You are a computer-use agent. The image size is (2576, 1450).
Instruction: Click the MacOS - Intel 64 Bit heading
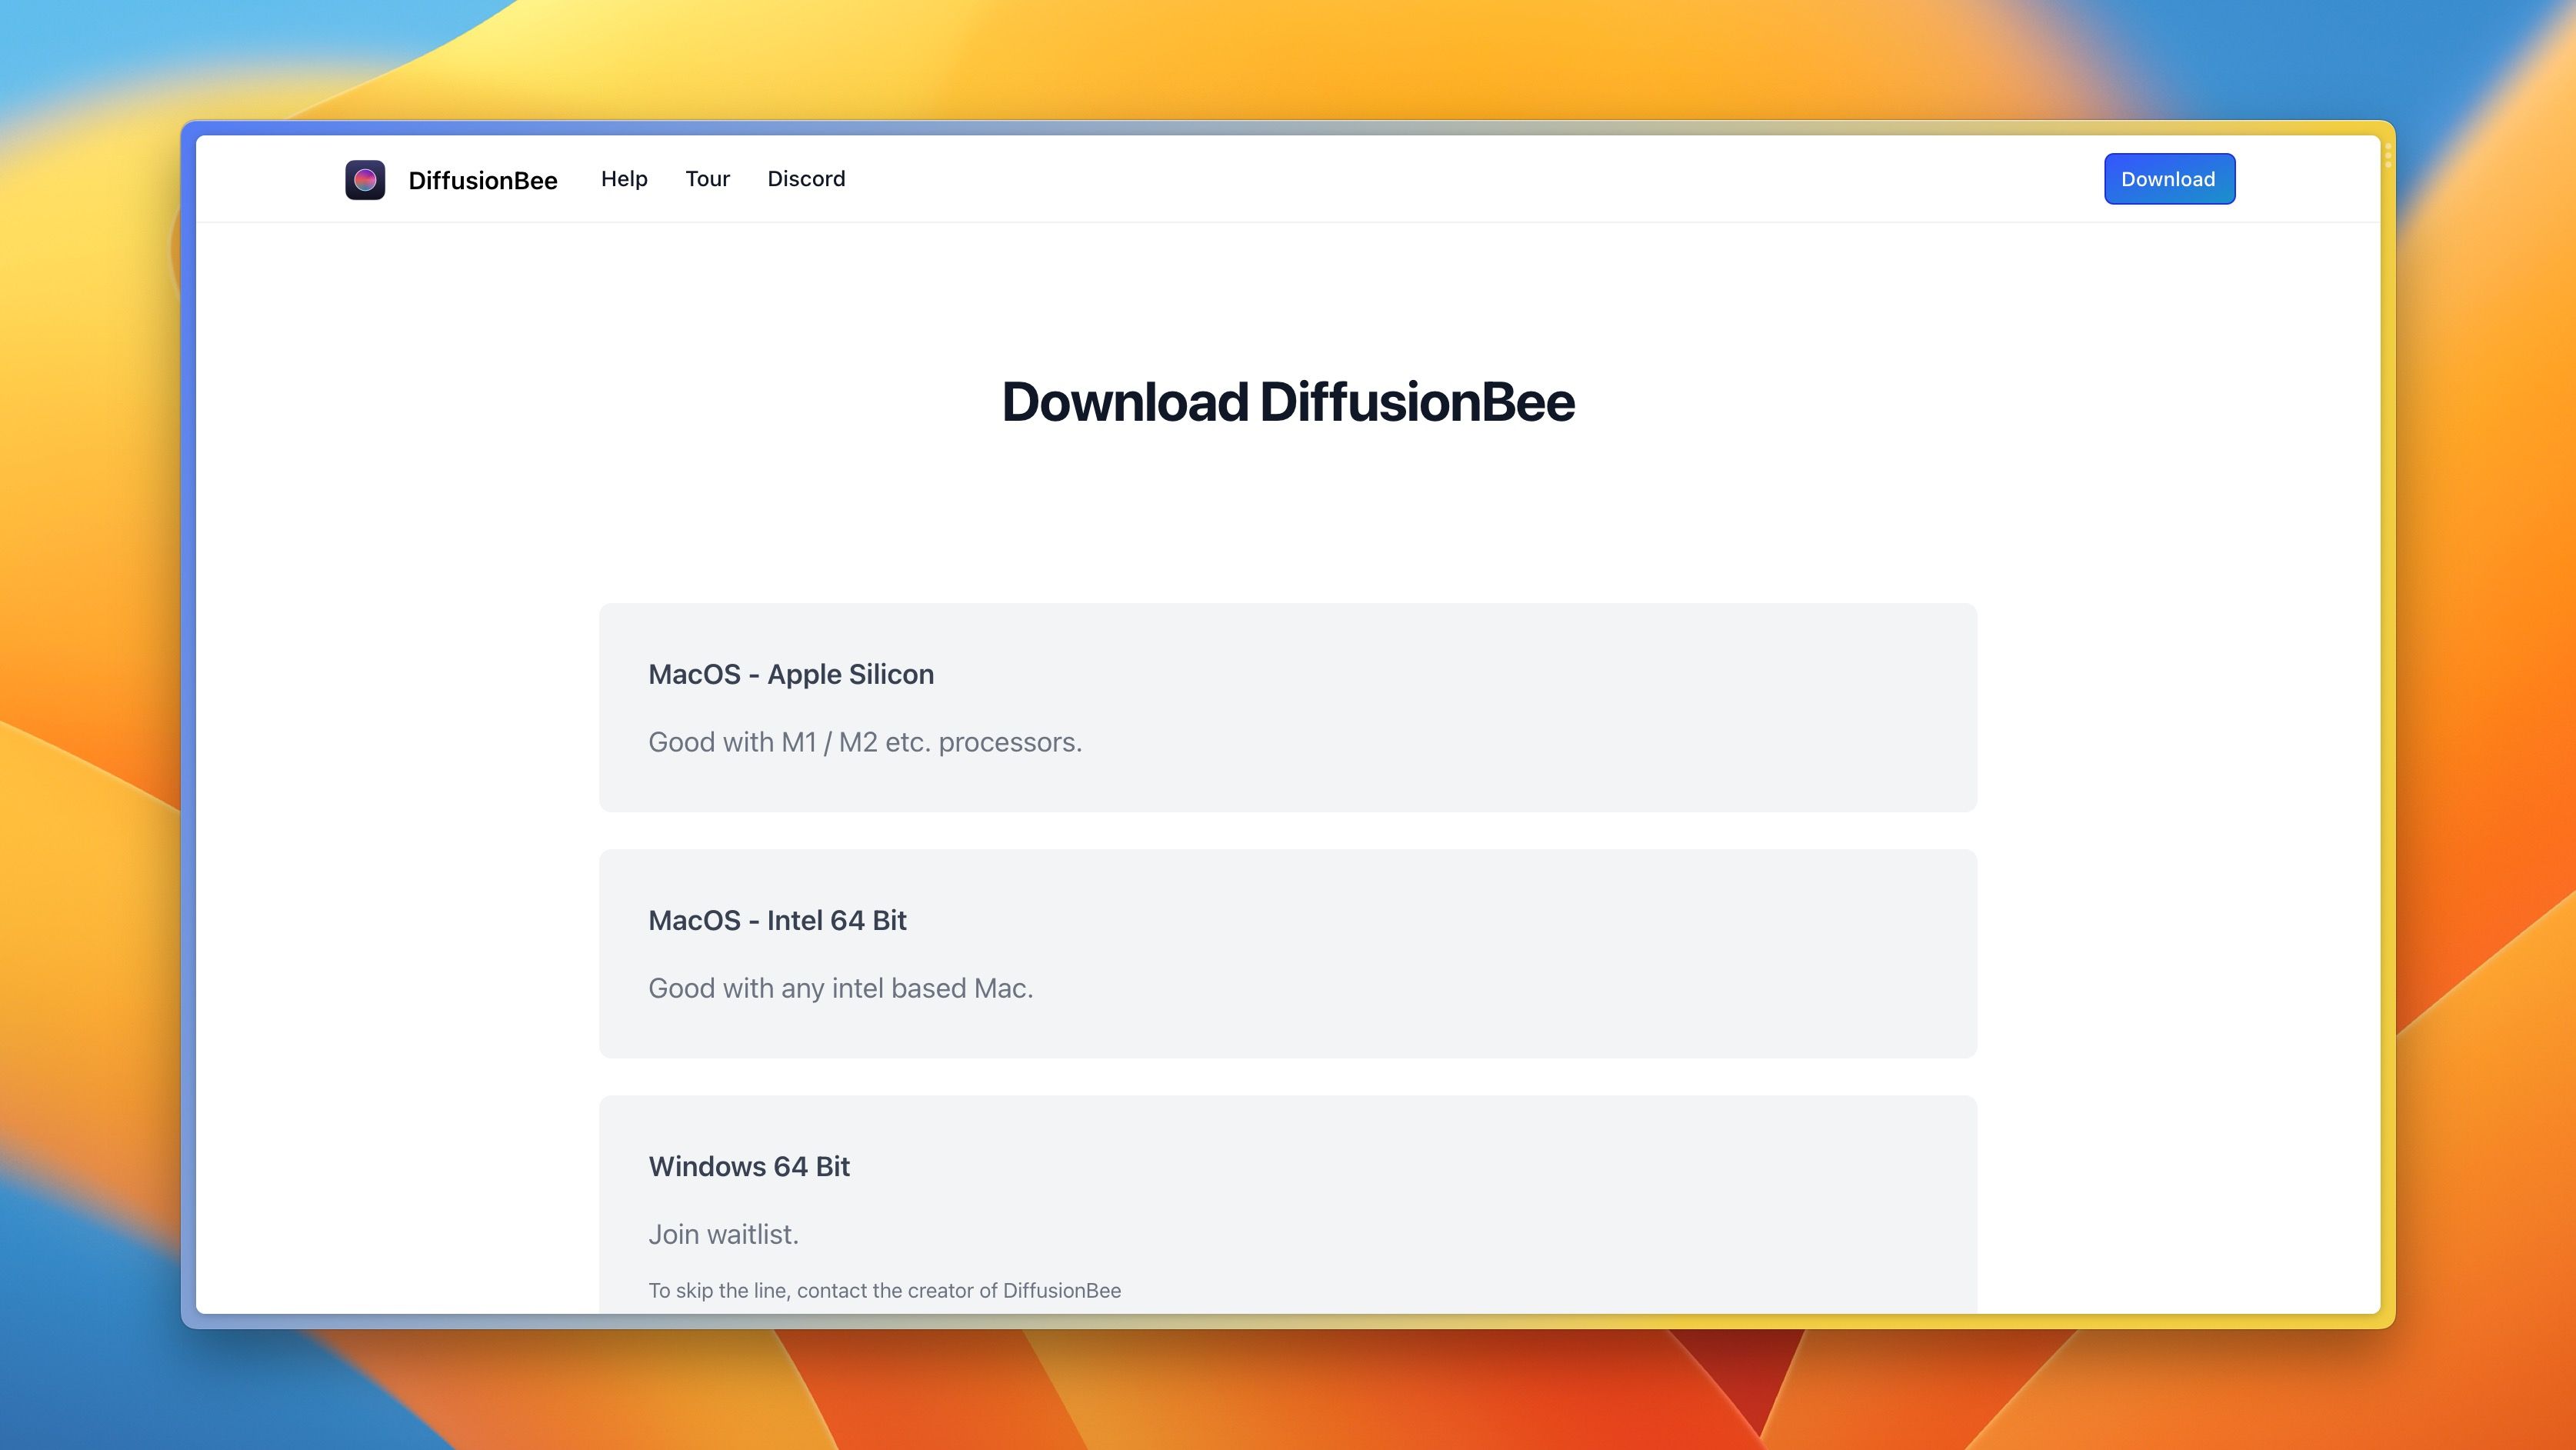tap(777, 920)
